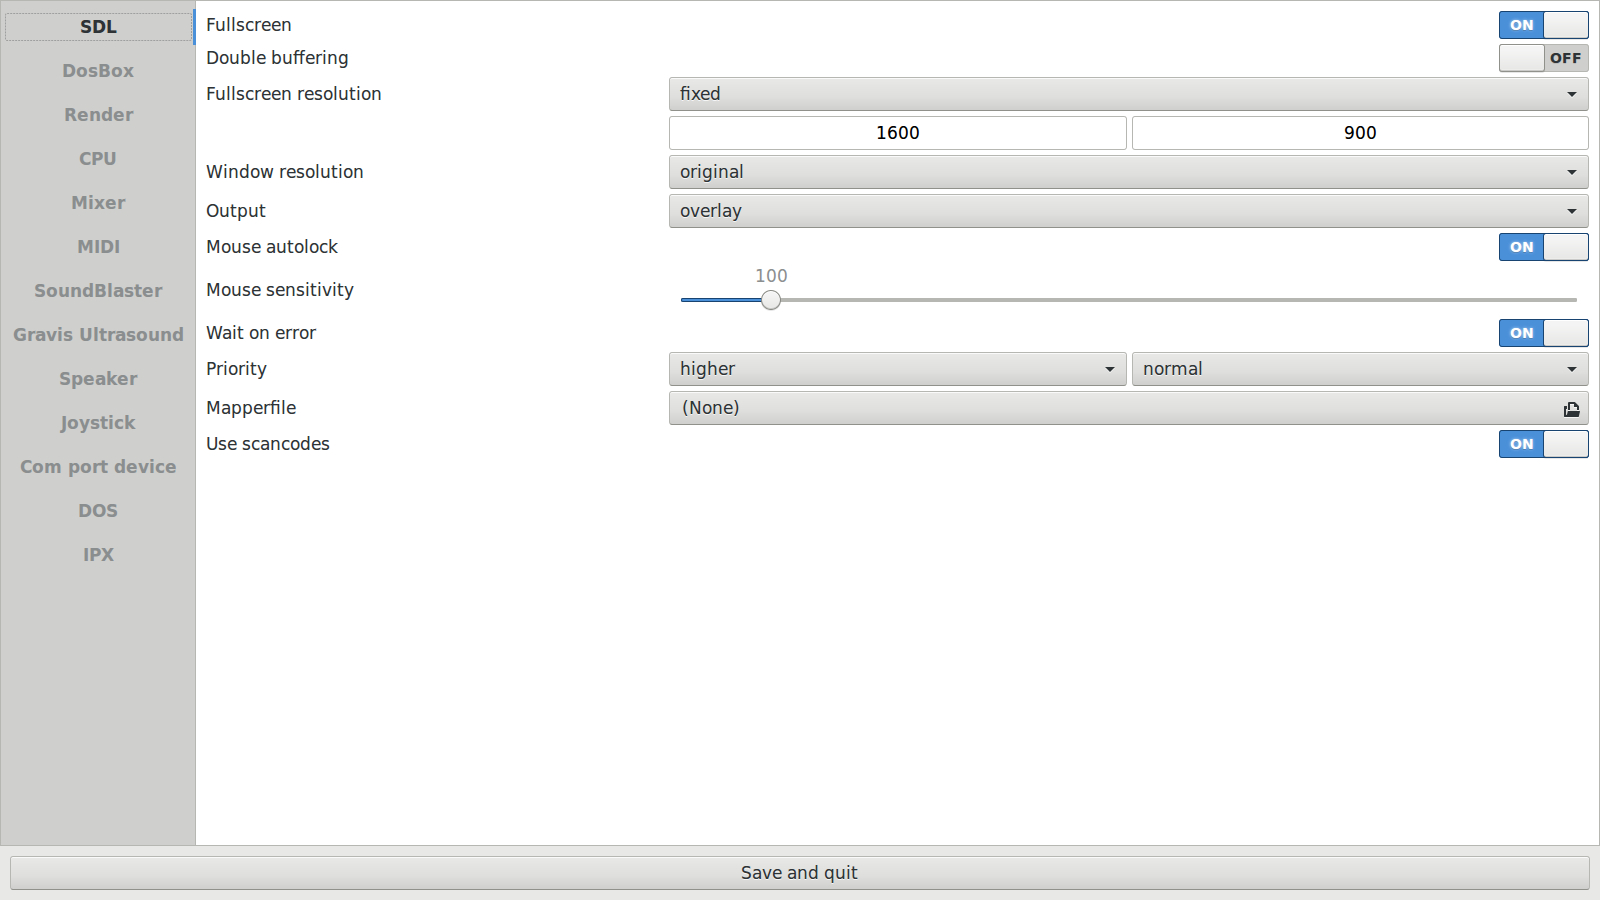
Task: Switch to the Com port device tab
Action: pos(98,467)
